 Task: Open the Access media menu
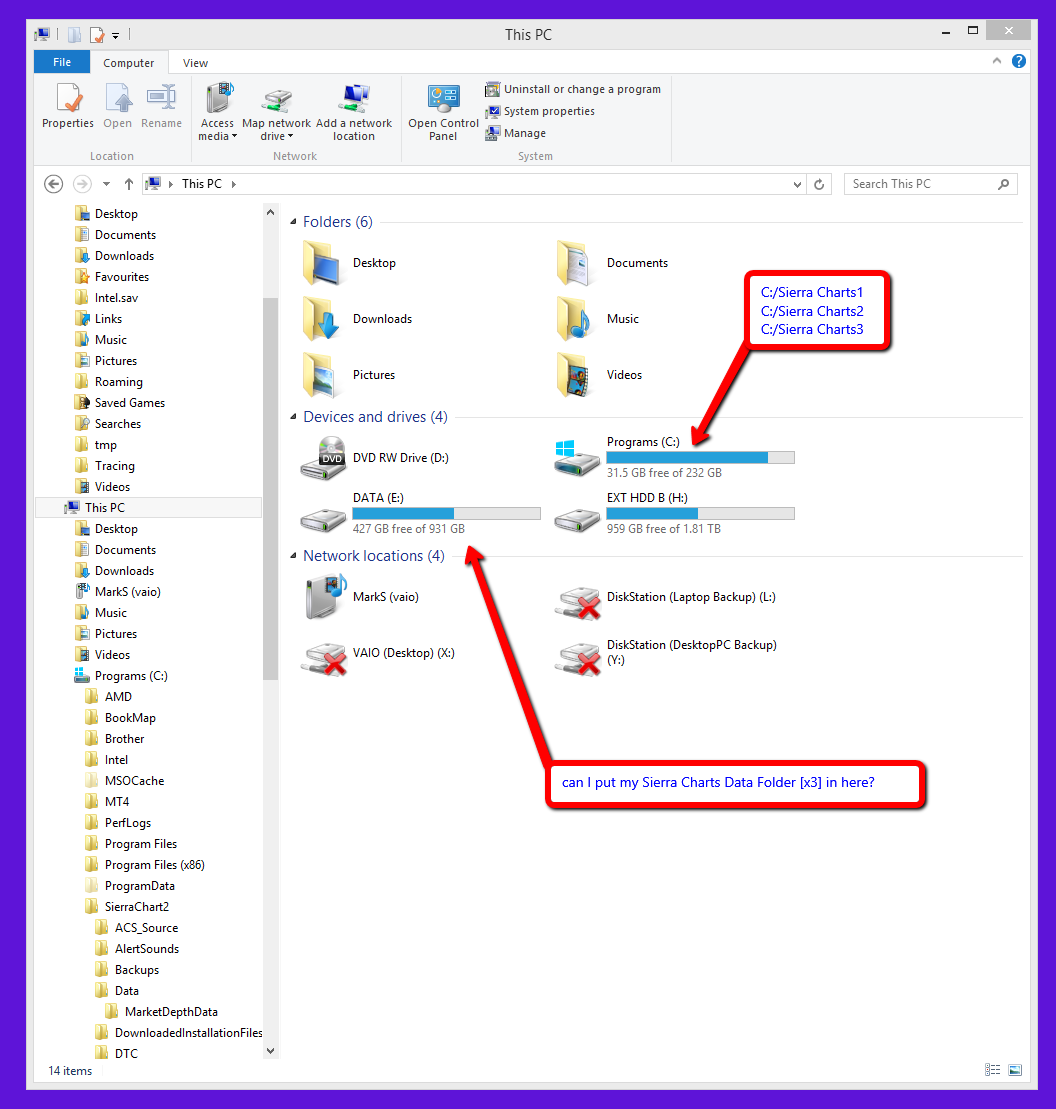pyautogui.click(x=217, y=111)
